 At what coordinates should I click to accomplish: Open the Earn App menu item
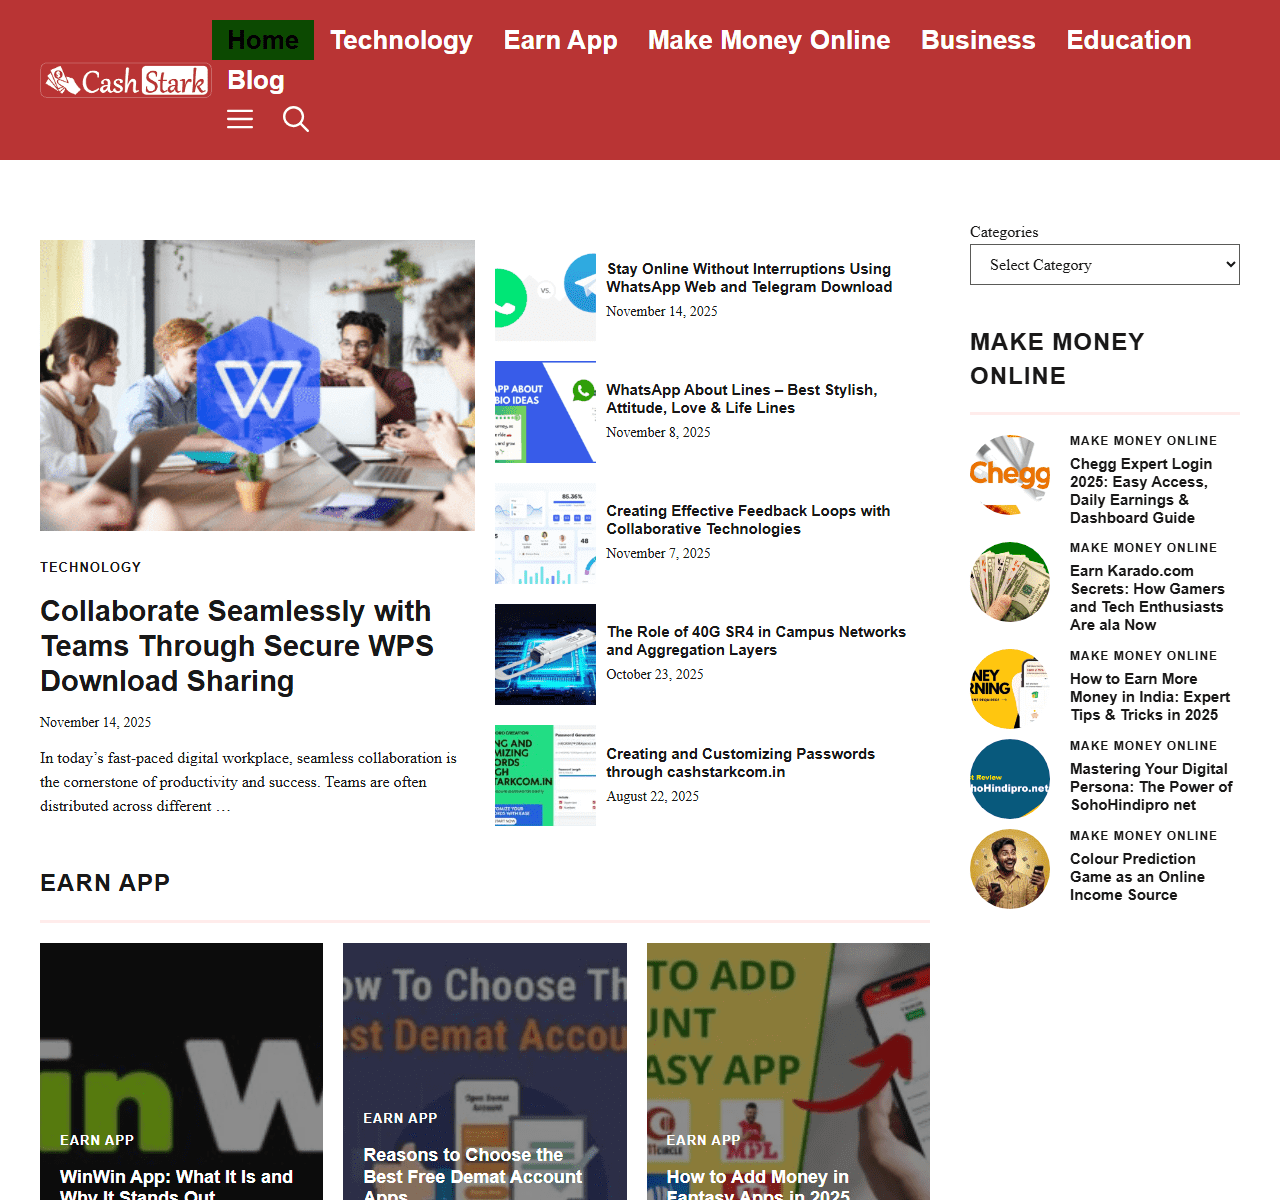point(560,40)
